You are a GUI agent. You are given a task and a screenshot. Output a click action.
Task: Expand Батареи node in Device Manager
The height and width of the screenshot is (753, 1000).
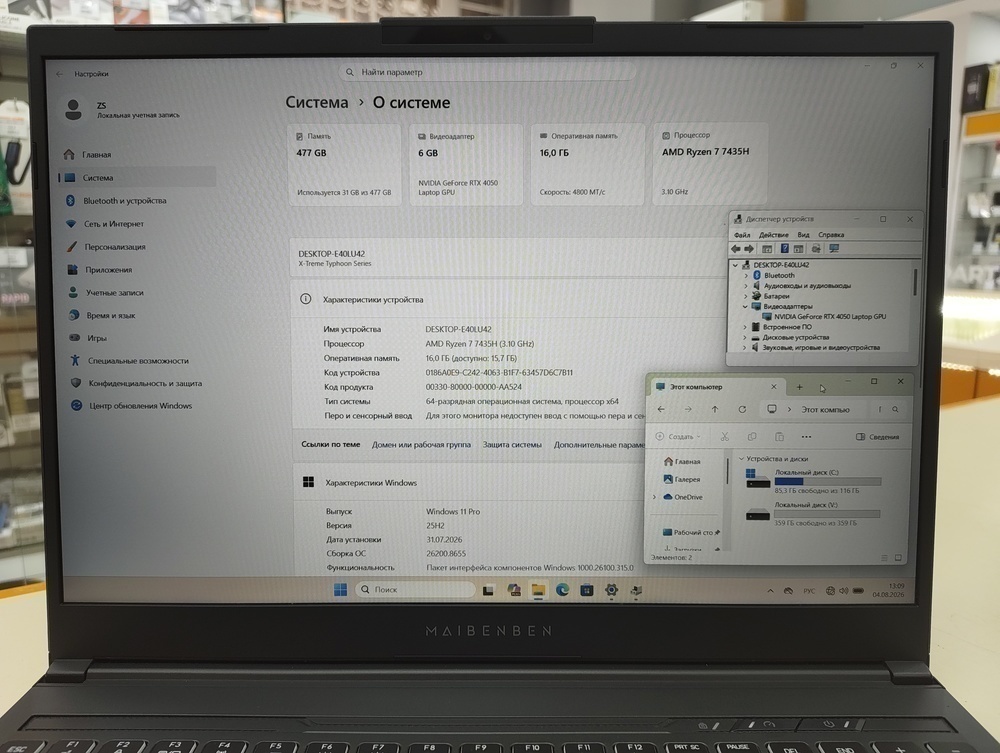[746, 296]
